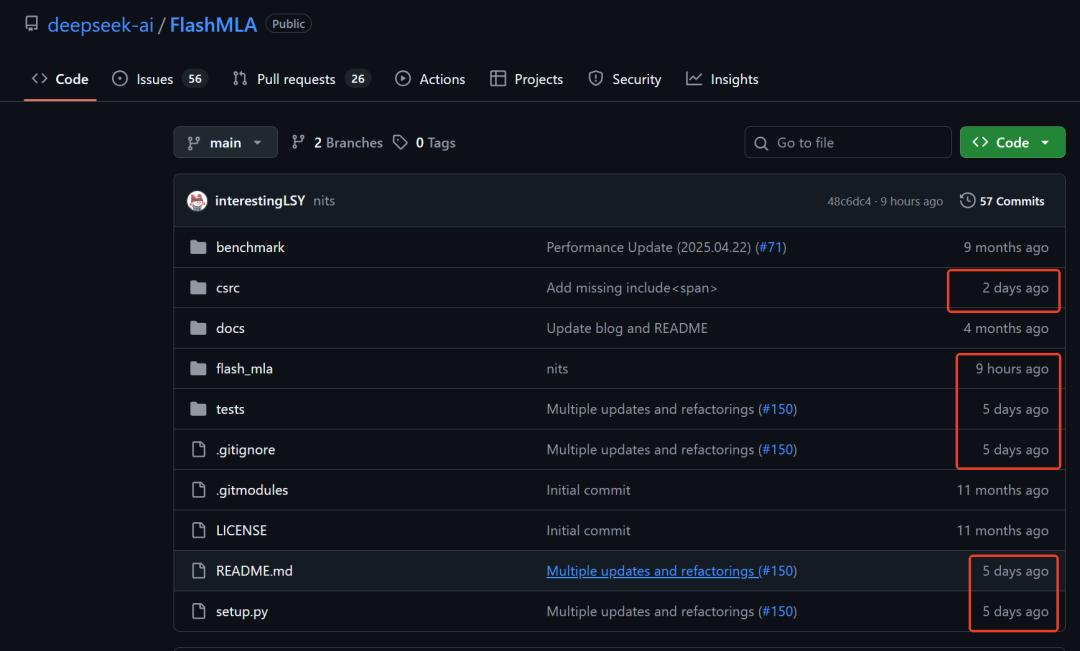The width and height of the screenshot is (1080, 651).
Task: Click the repository book icon beside deepseek-ai
Action: (x=32, y=24)
